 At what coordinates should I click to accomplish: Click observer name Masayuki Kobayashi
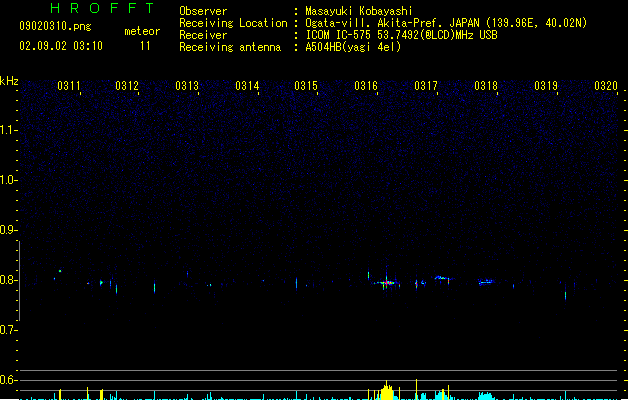point(359,11)
